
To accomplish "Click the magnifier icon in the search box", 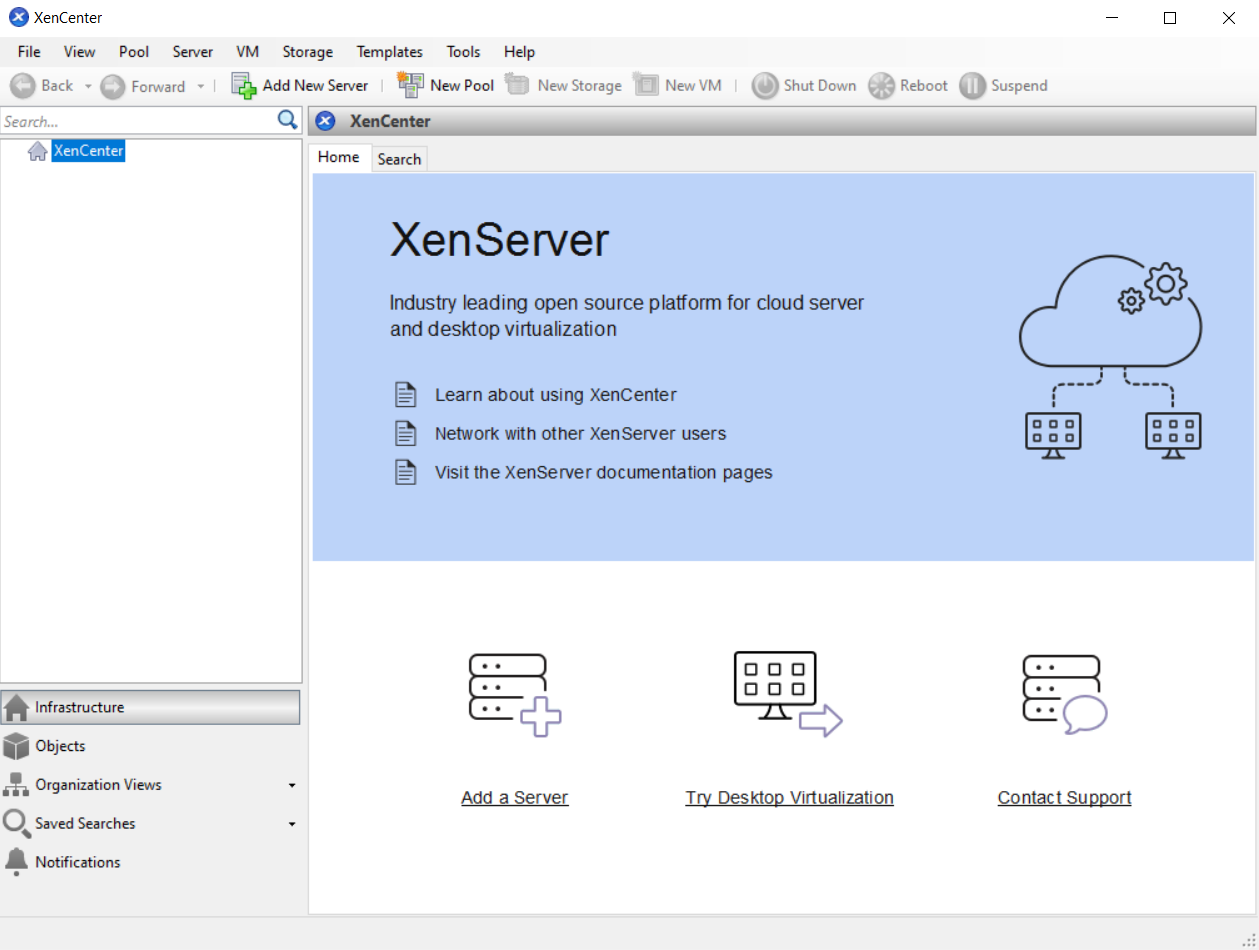I will (287, 120).
